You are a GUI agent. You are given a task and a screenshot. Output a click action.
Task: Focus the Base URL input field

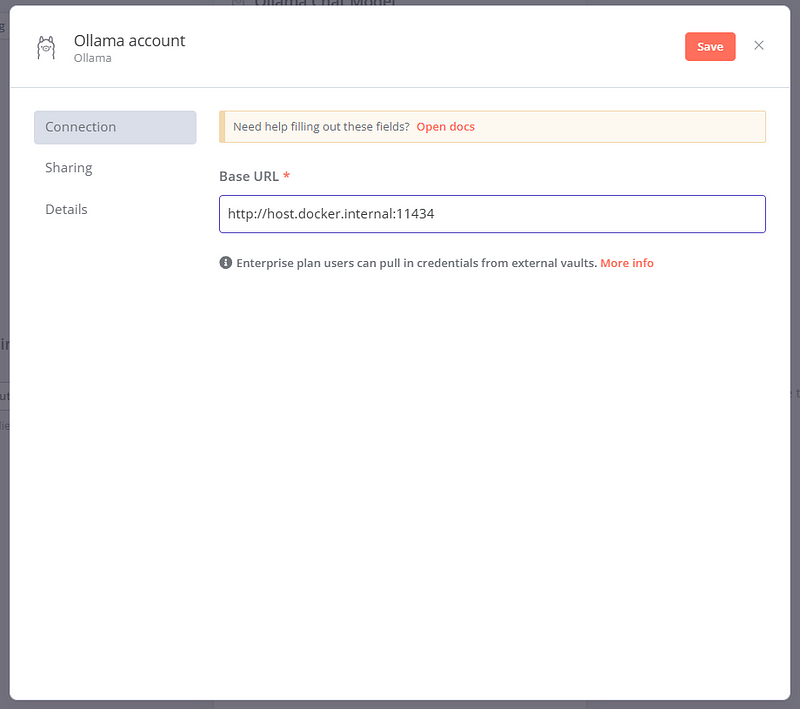[492, 214]
